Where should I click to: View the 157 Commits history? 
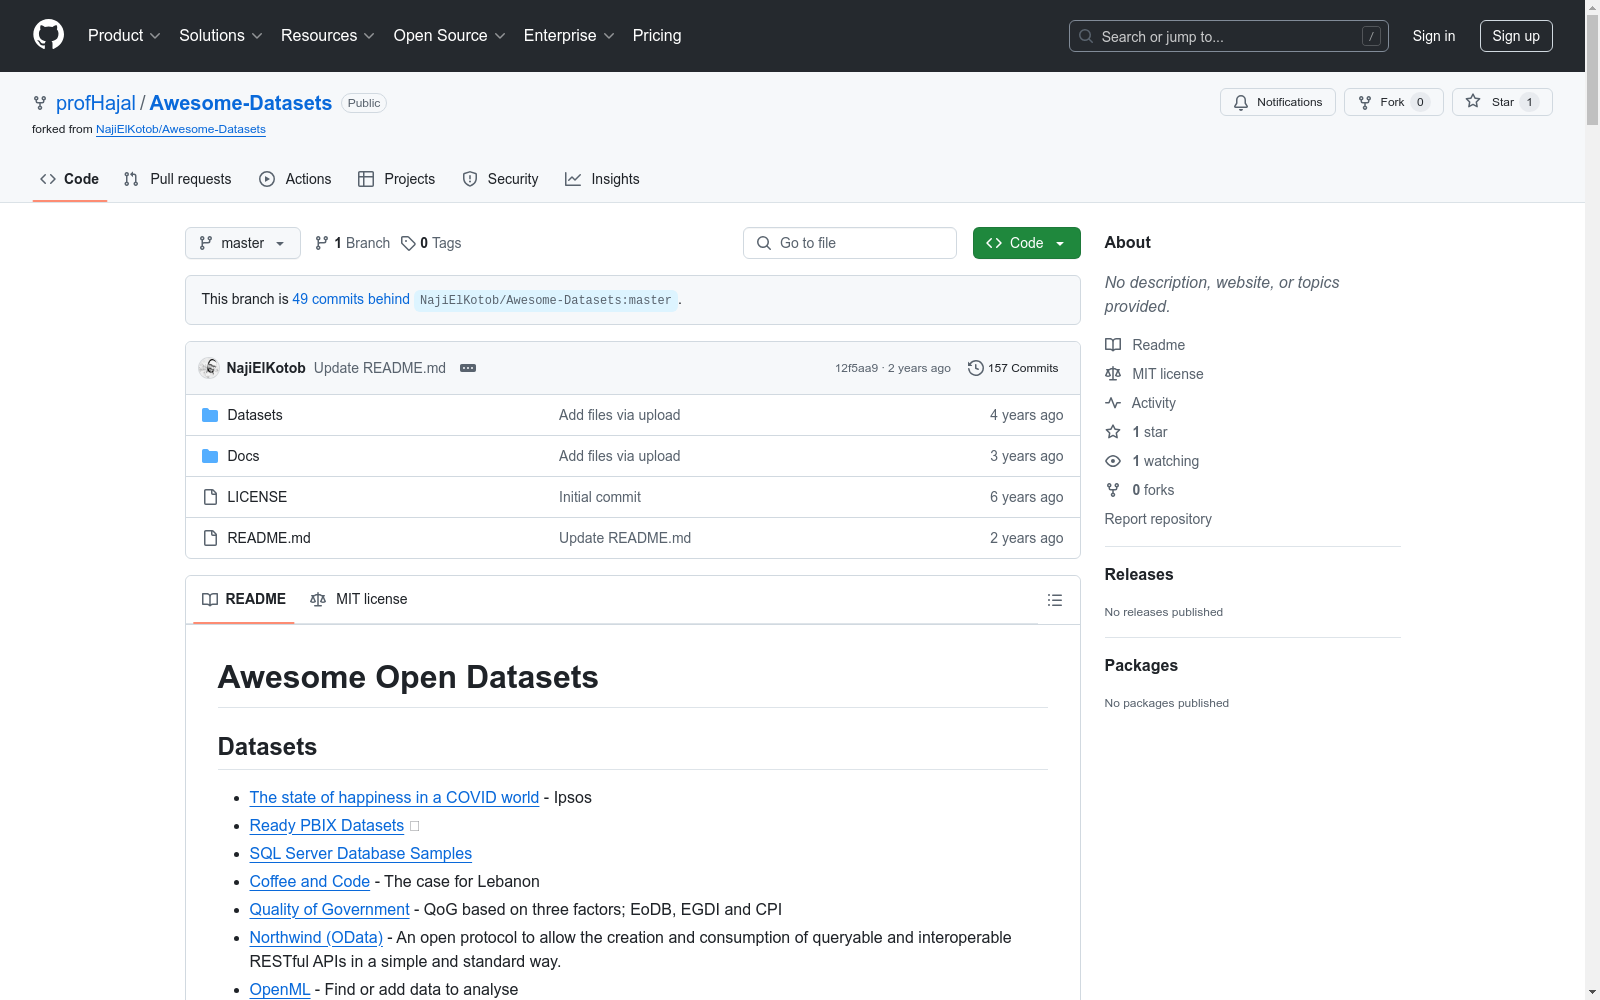(1013, 368)
